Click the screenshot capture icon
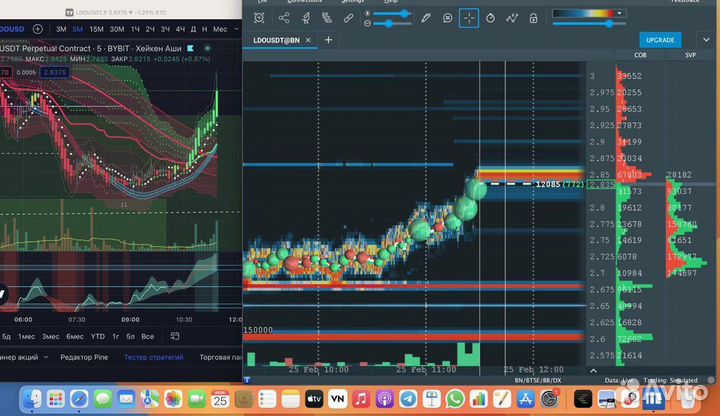Viewport: 720px width, 416px height. tap(259, 18)
